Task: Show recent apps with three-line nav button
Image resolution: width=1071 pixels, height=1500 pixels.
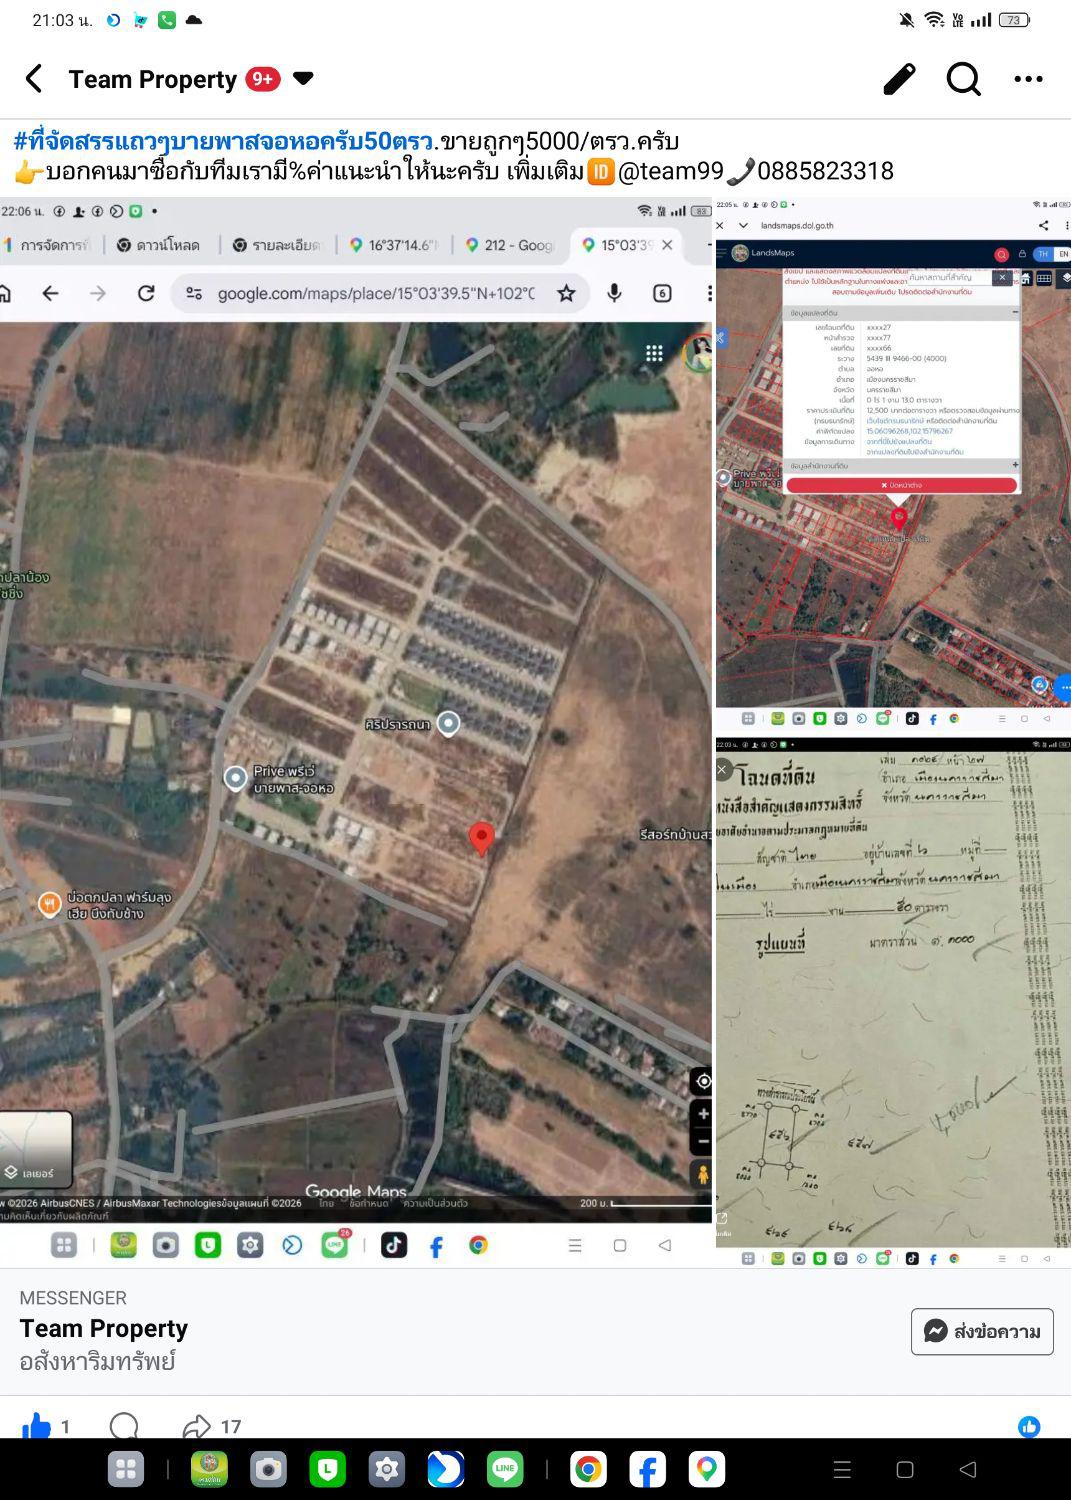Action: [842, 1469]
